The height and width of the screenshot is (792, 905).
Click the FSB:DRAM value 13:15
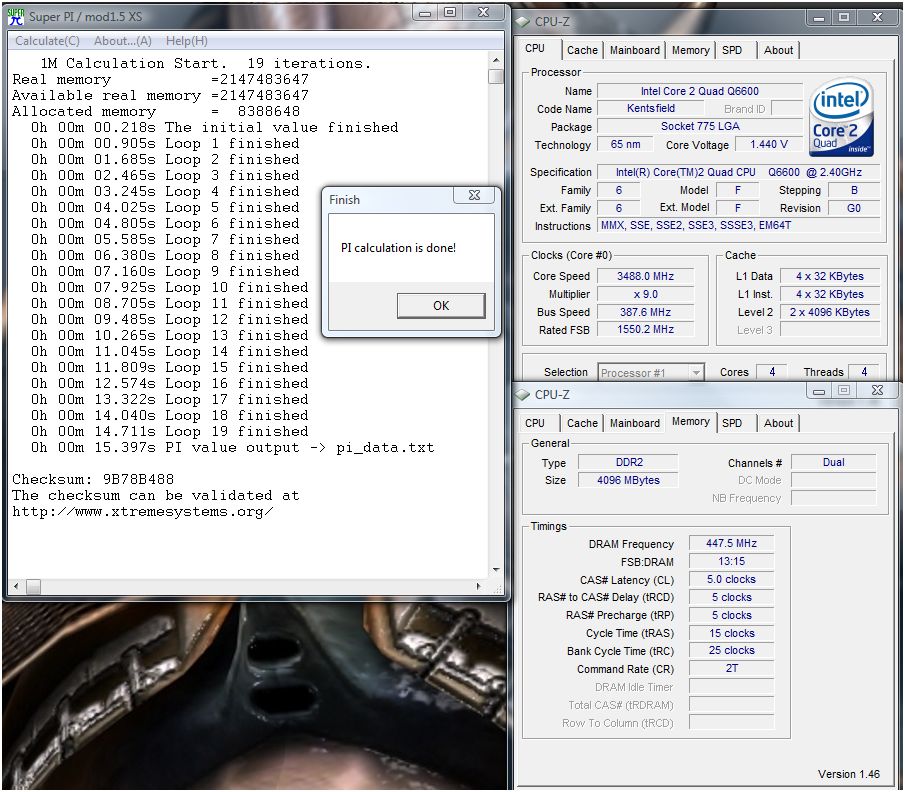tap(731, 561)
